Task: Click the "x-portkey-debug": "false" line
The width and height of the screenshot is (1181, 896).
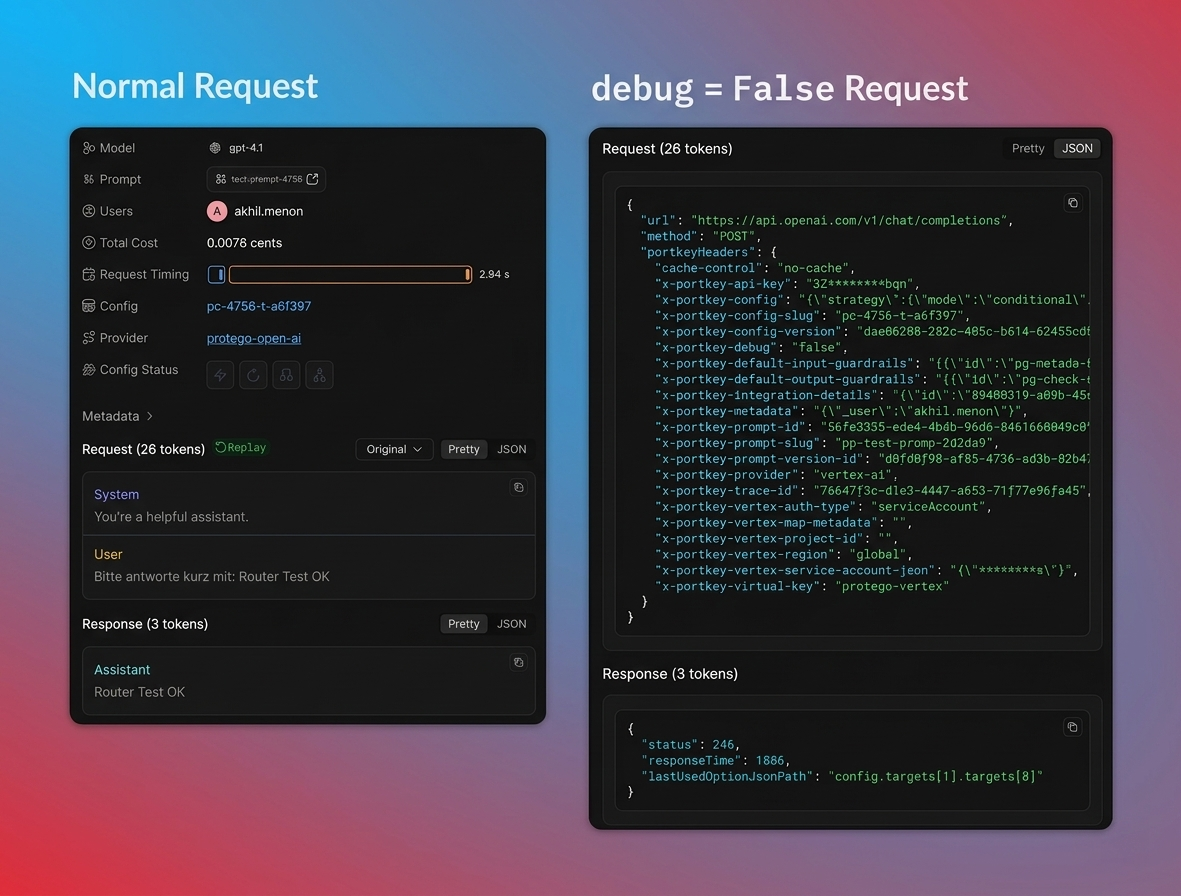Action: click(752, 348)
